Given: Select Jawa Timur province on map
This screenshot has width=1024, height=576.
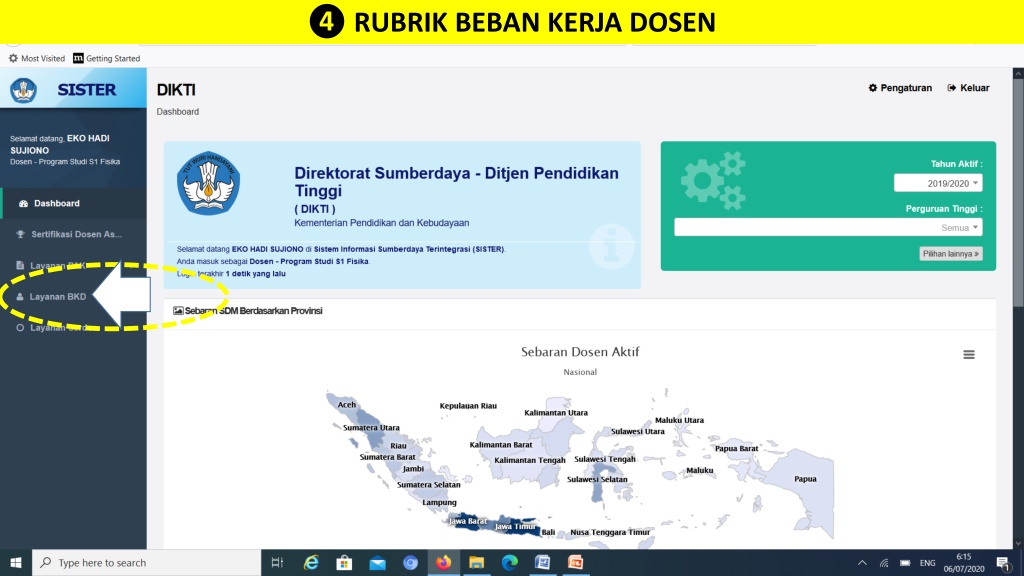Looking at the screenshot, I should pos(516,526).
